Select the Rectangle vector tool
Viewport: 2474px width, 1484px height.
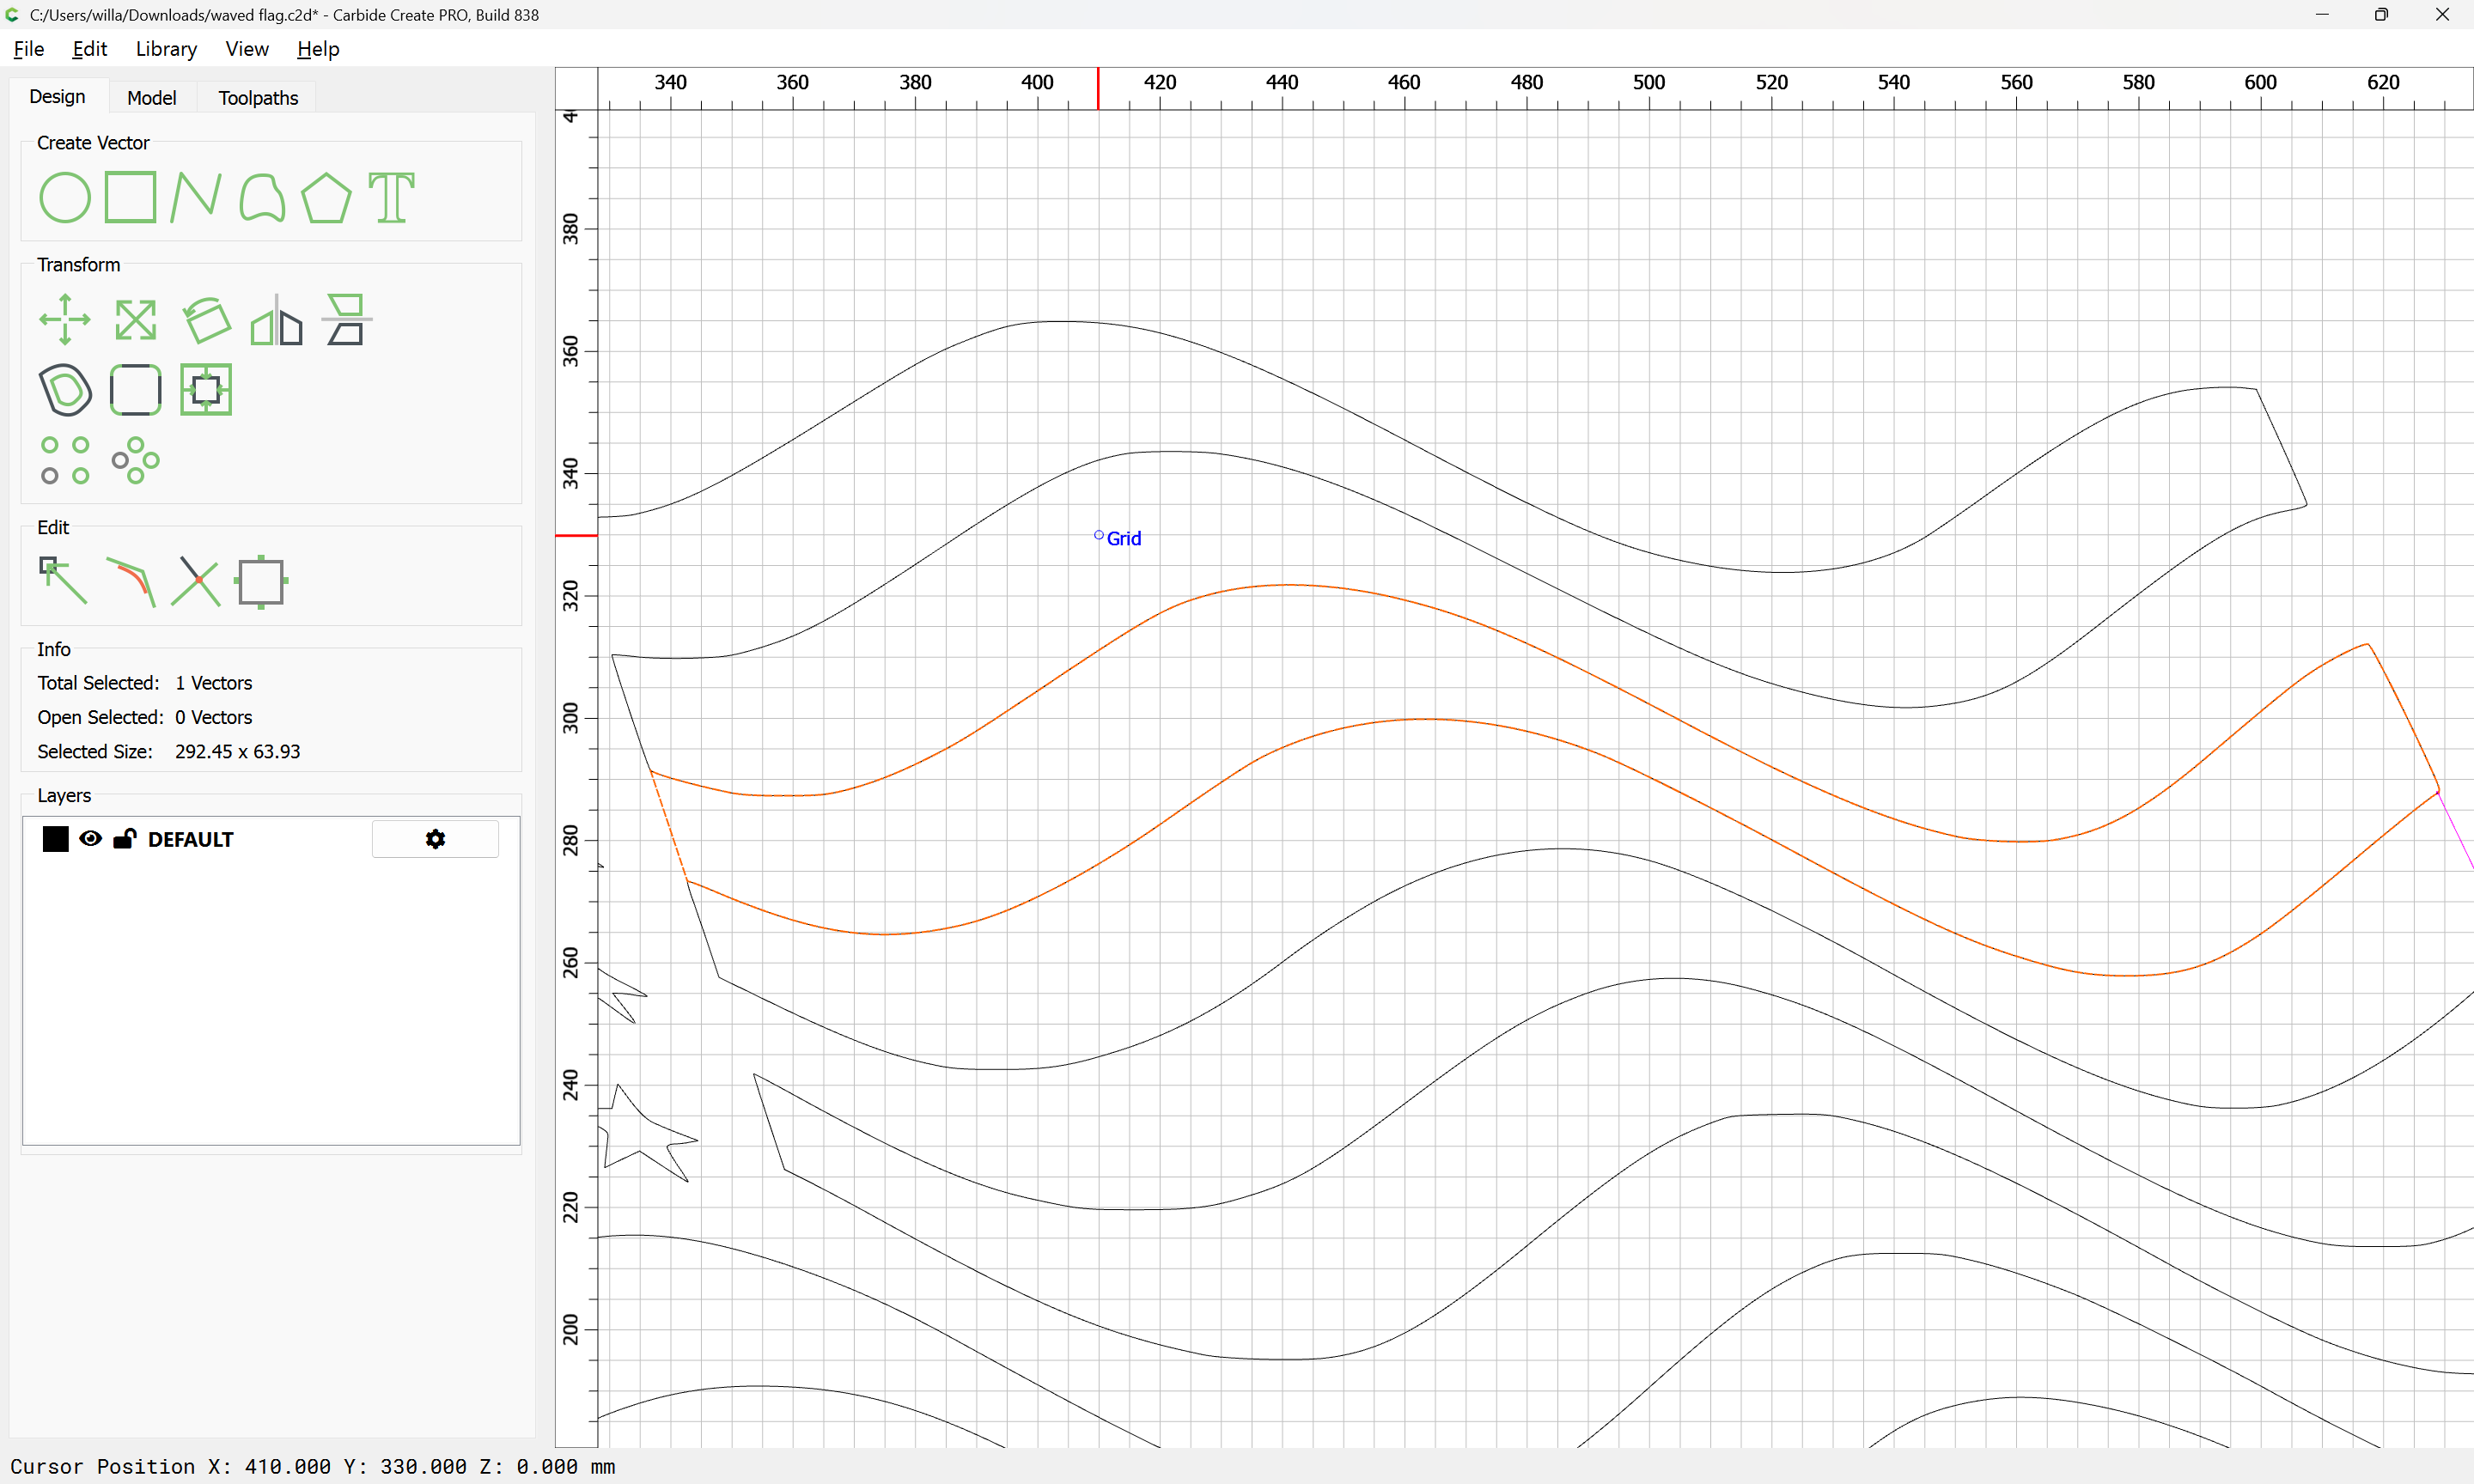coord(130,197)
